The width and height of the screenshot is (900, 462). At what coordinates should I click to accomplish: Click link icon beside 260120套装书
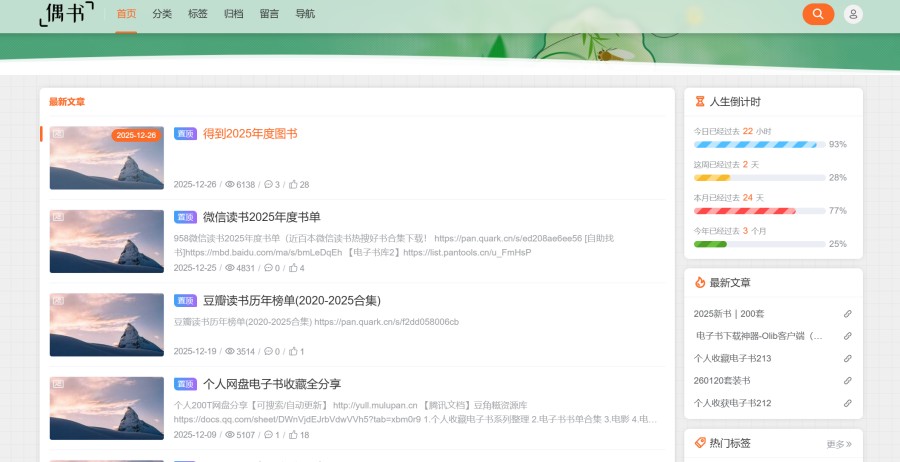click(x=848, y=381)
